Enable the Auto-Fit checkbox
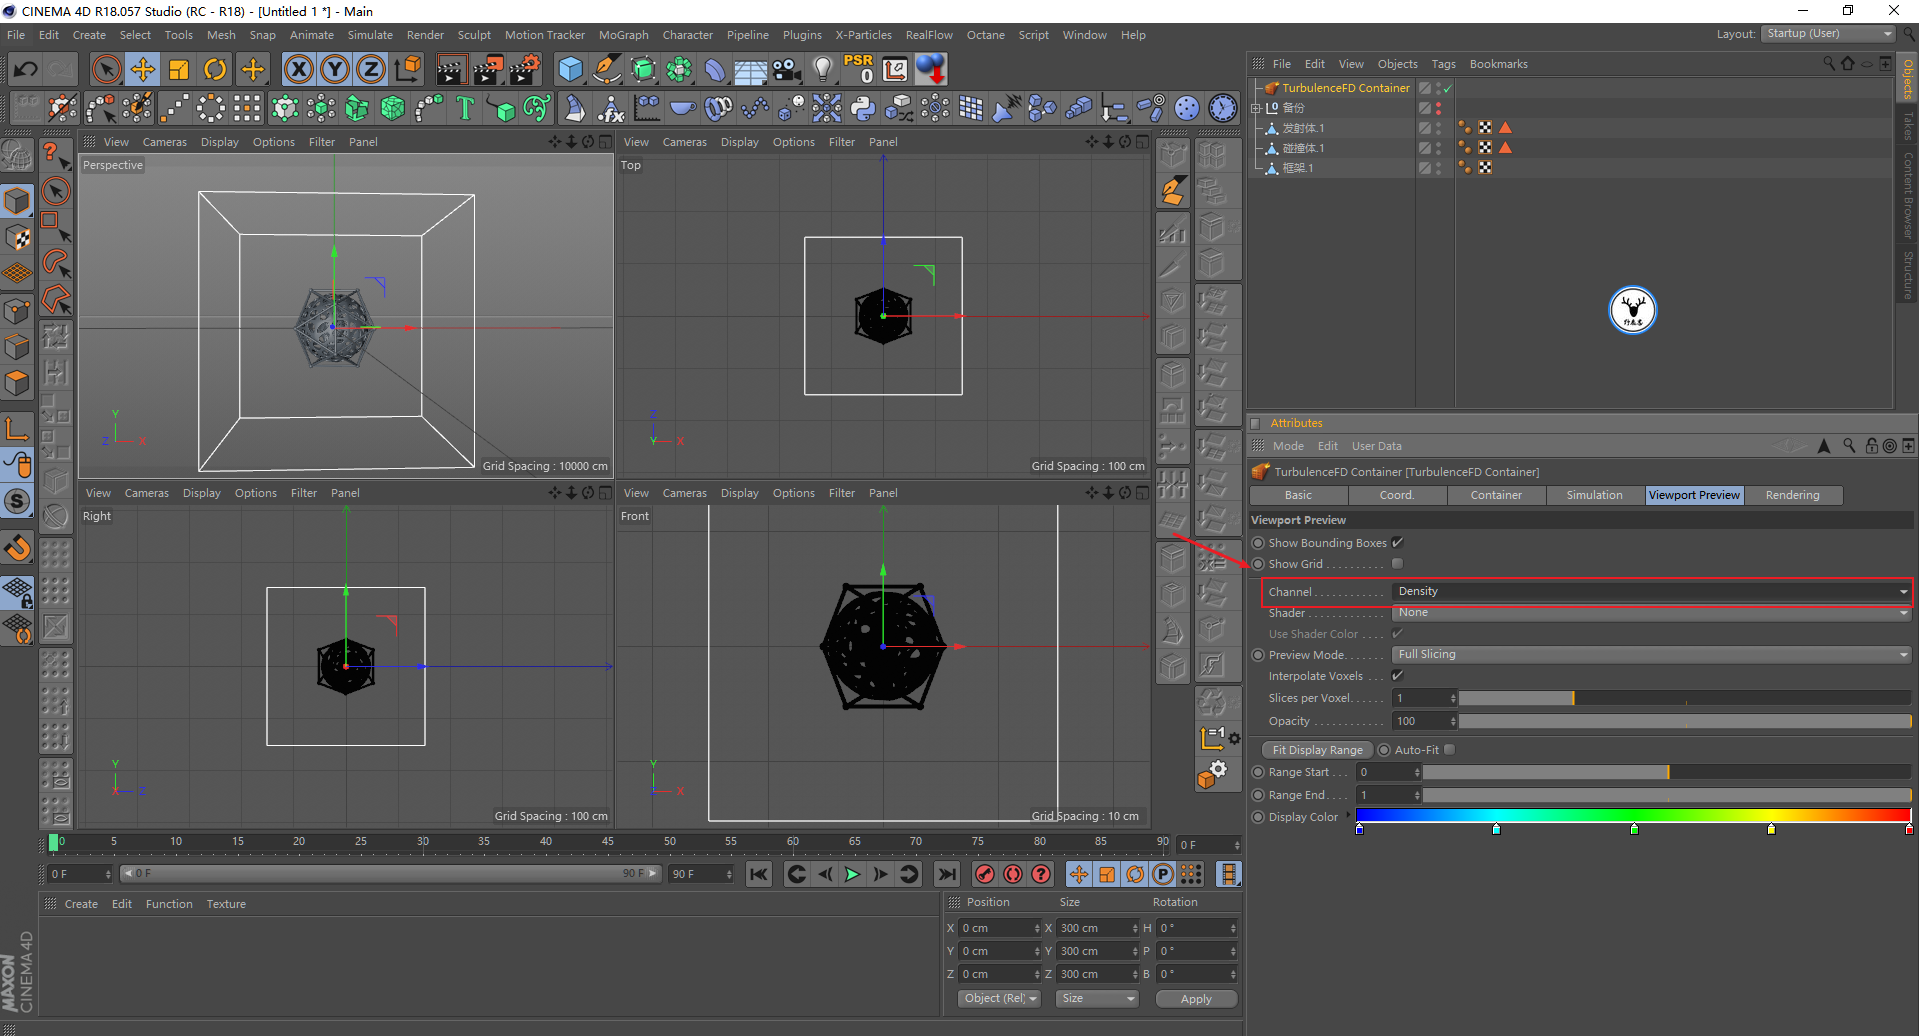The image size is (1919, 1036). (x=1450, y=749)
